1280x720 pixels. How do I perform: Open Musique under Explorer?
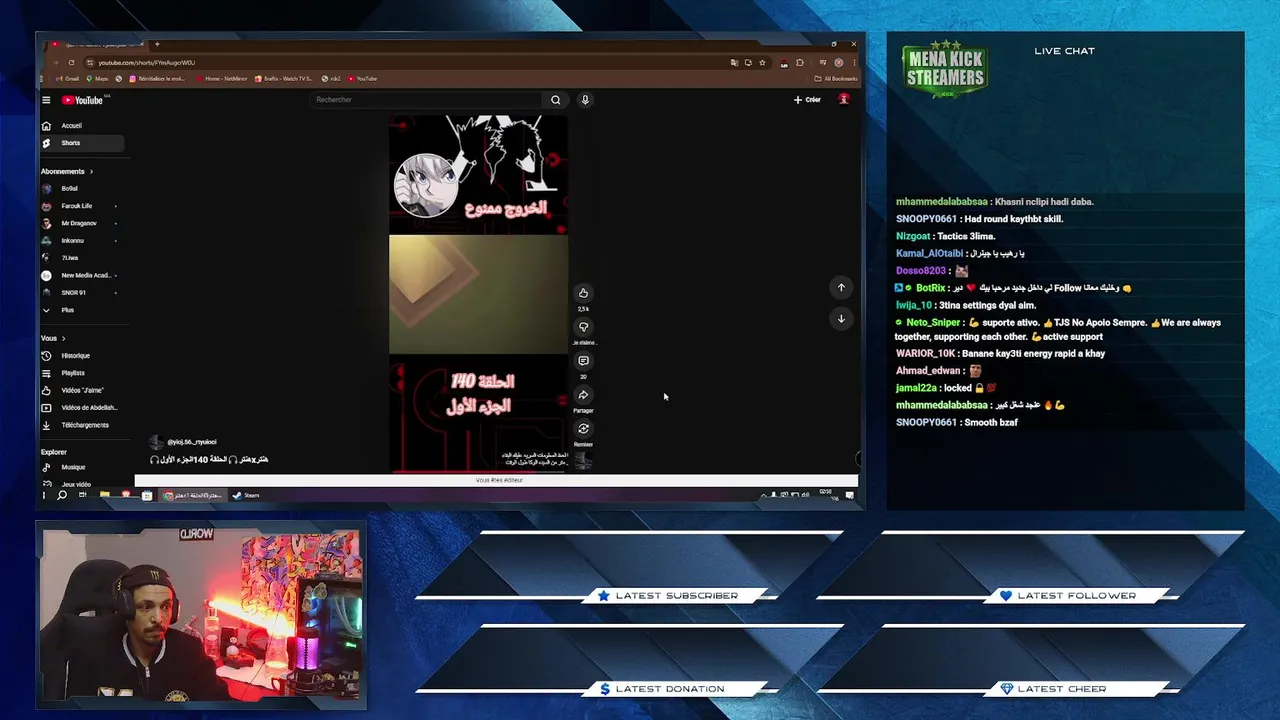[80, 467]
